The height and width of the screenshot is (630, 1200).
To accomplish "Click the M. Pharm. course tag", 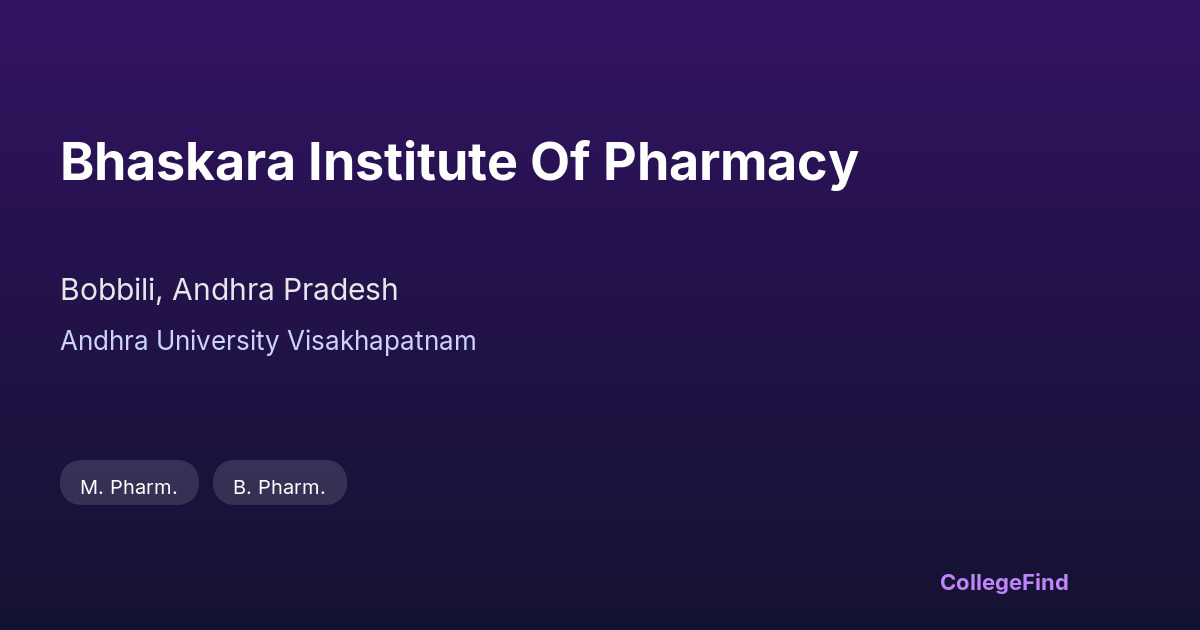I will point(129,487).
